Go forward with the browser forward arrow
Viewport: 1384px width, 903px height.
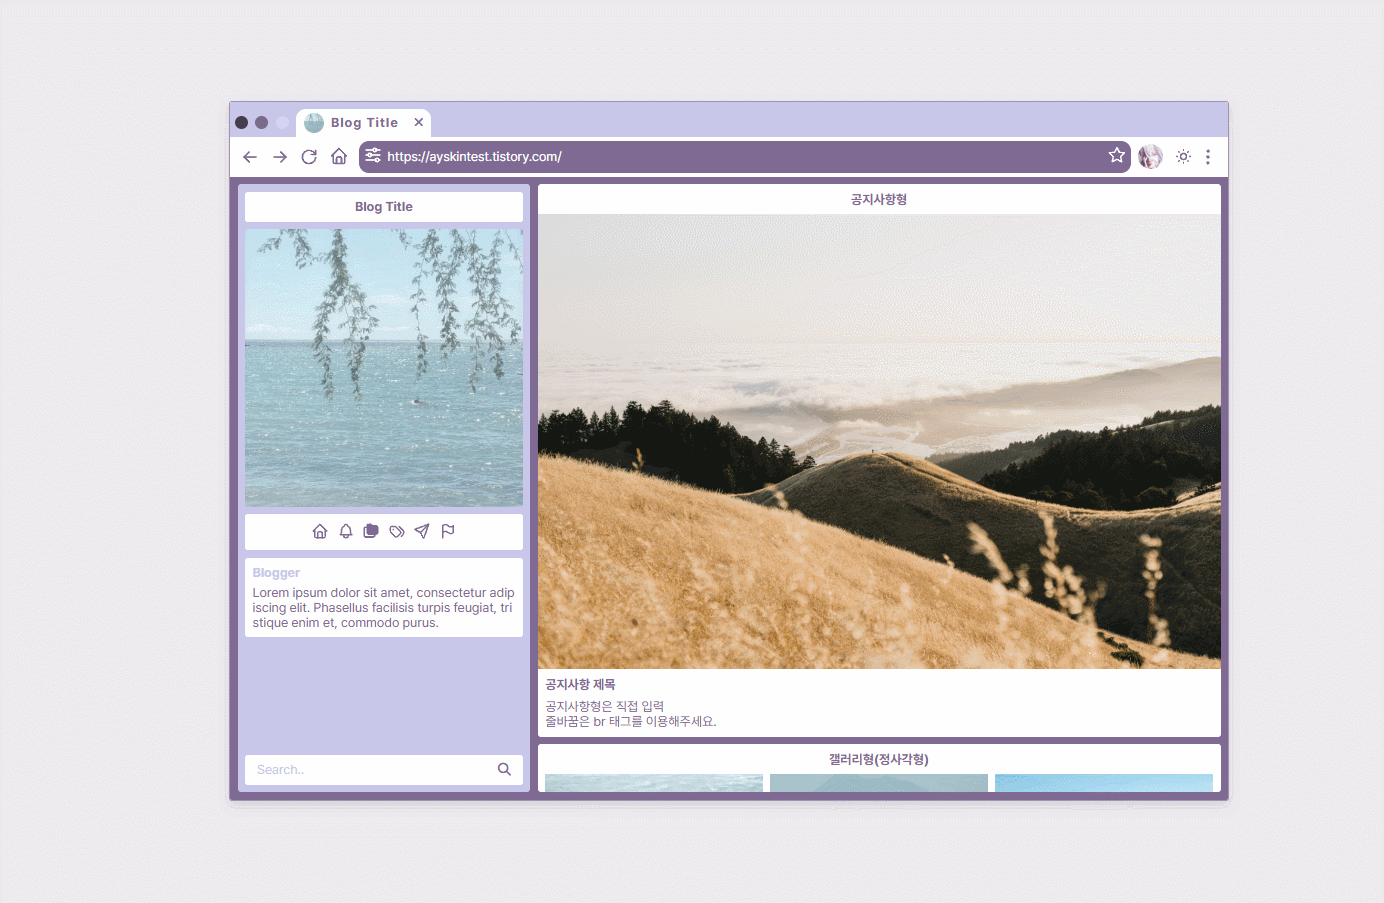coord(280,157)
